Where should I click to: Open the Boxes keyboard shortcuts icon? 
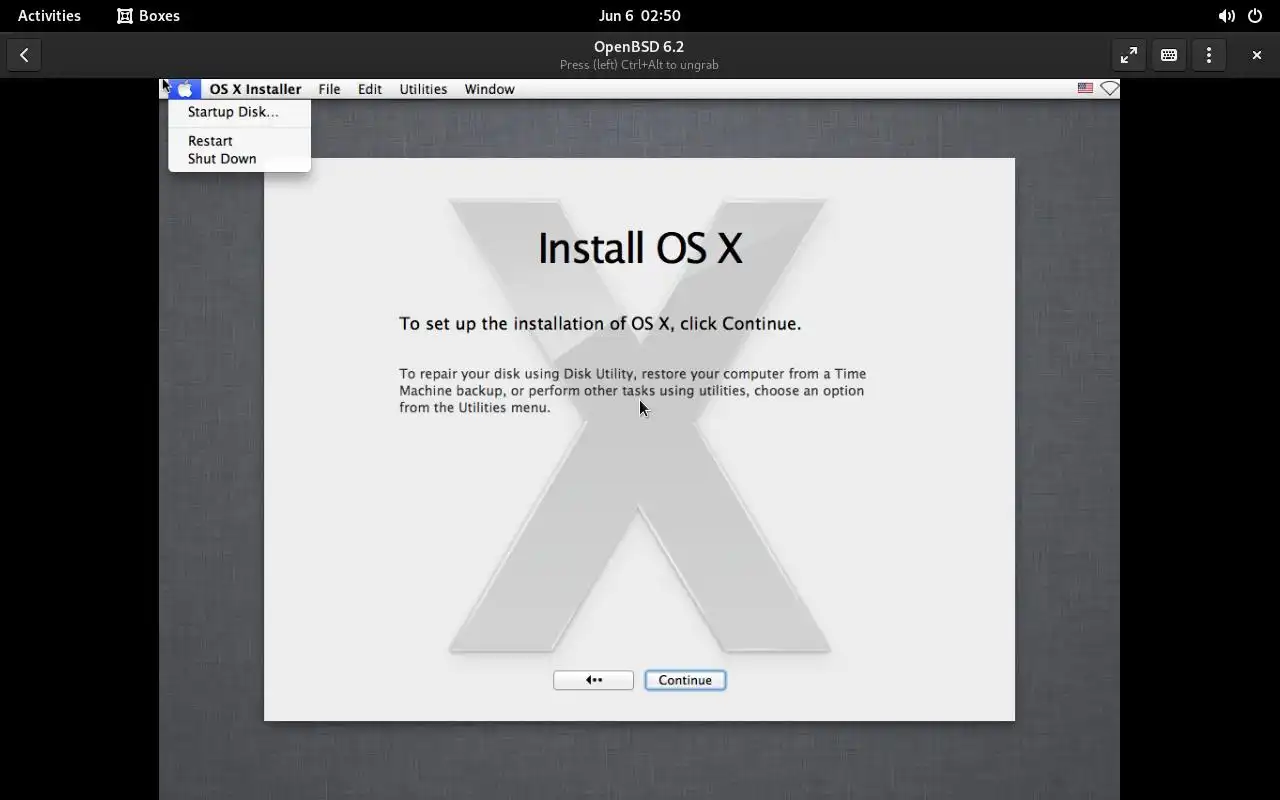(1169, 56)
